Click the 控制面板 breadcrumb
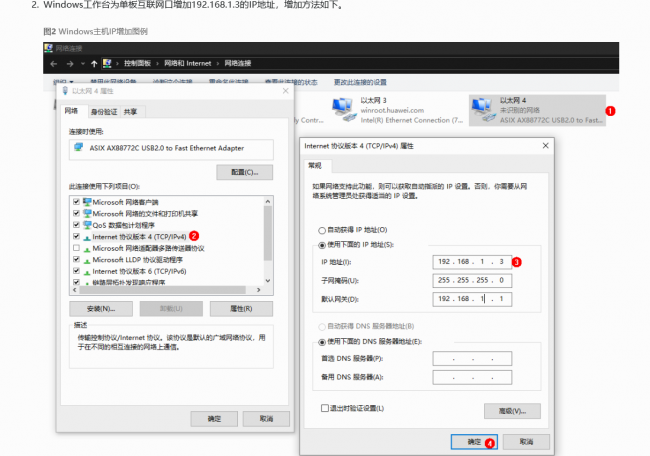The width and height of the screenshot is (650, 456). [137, 63]
